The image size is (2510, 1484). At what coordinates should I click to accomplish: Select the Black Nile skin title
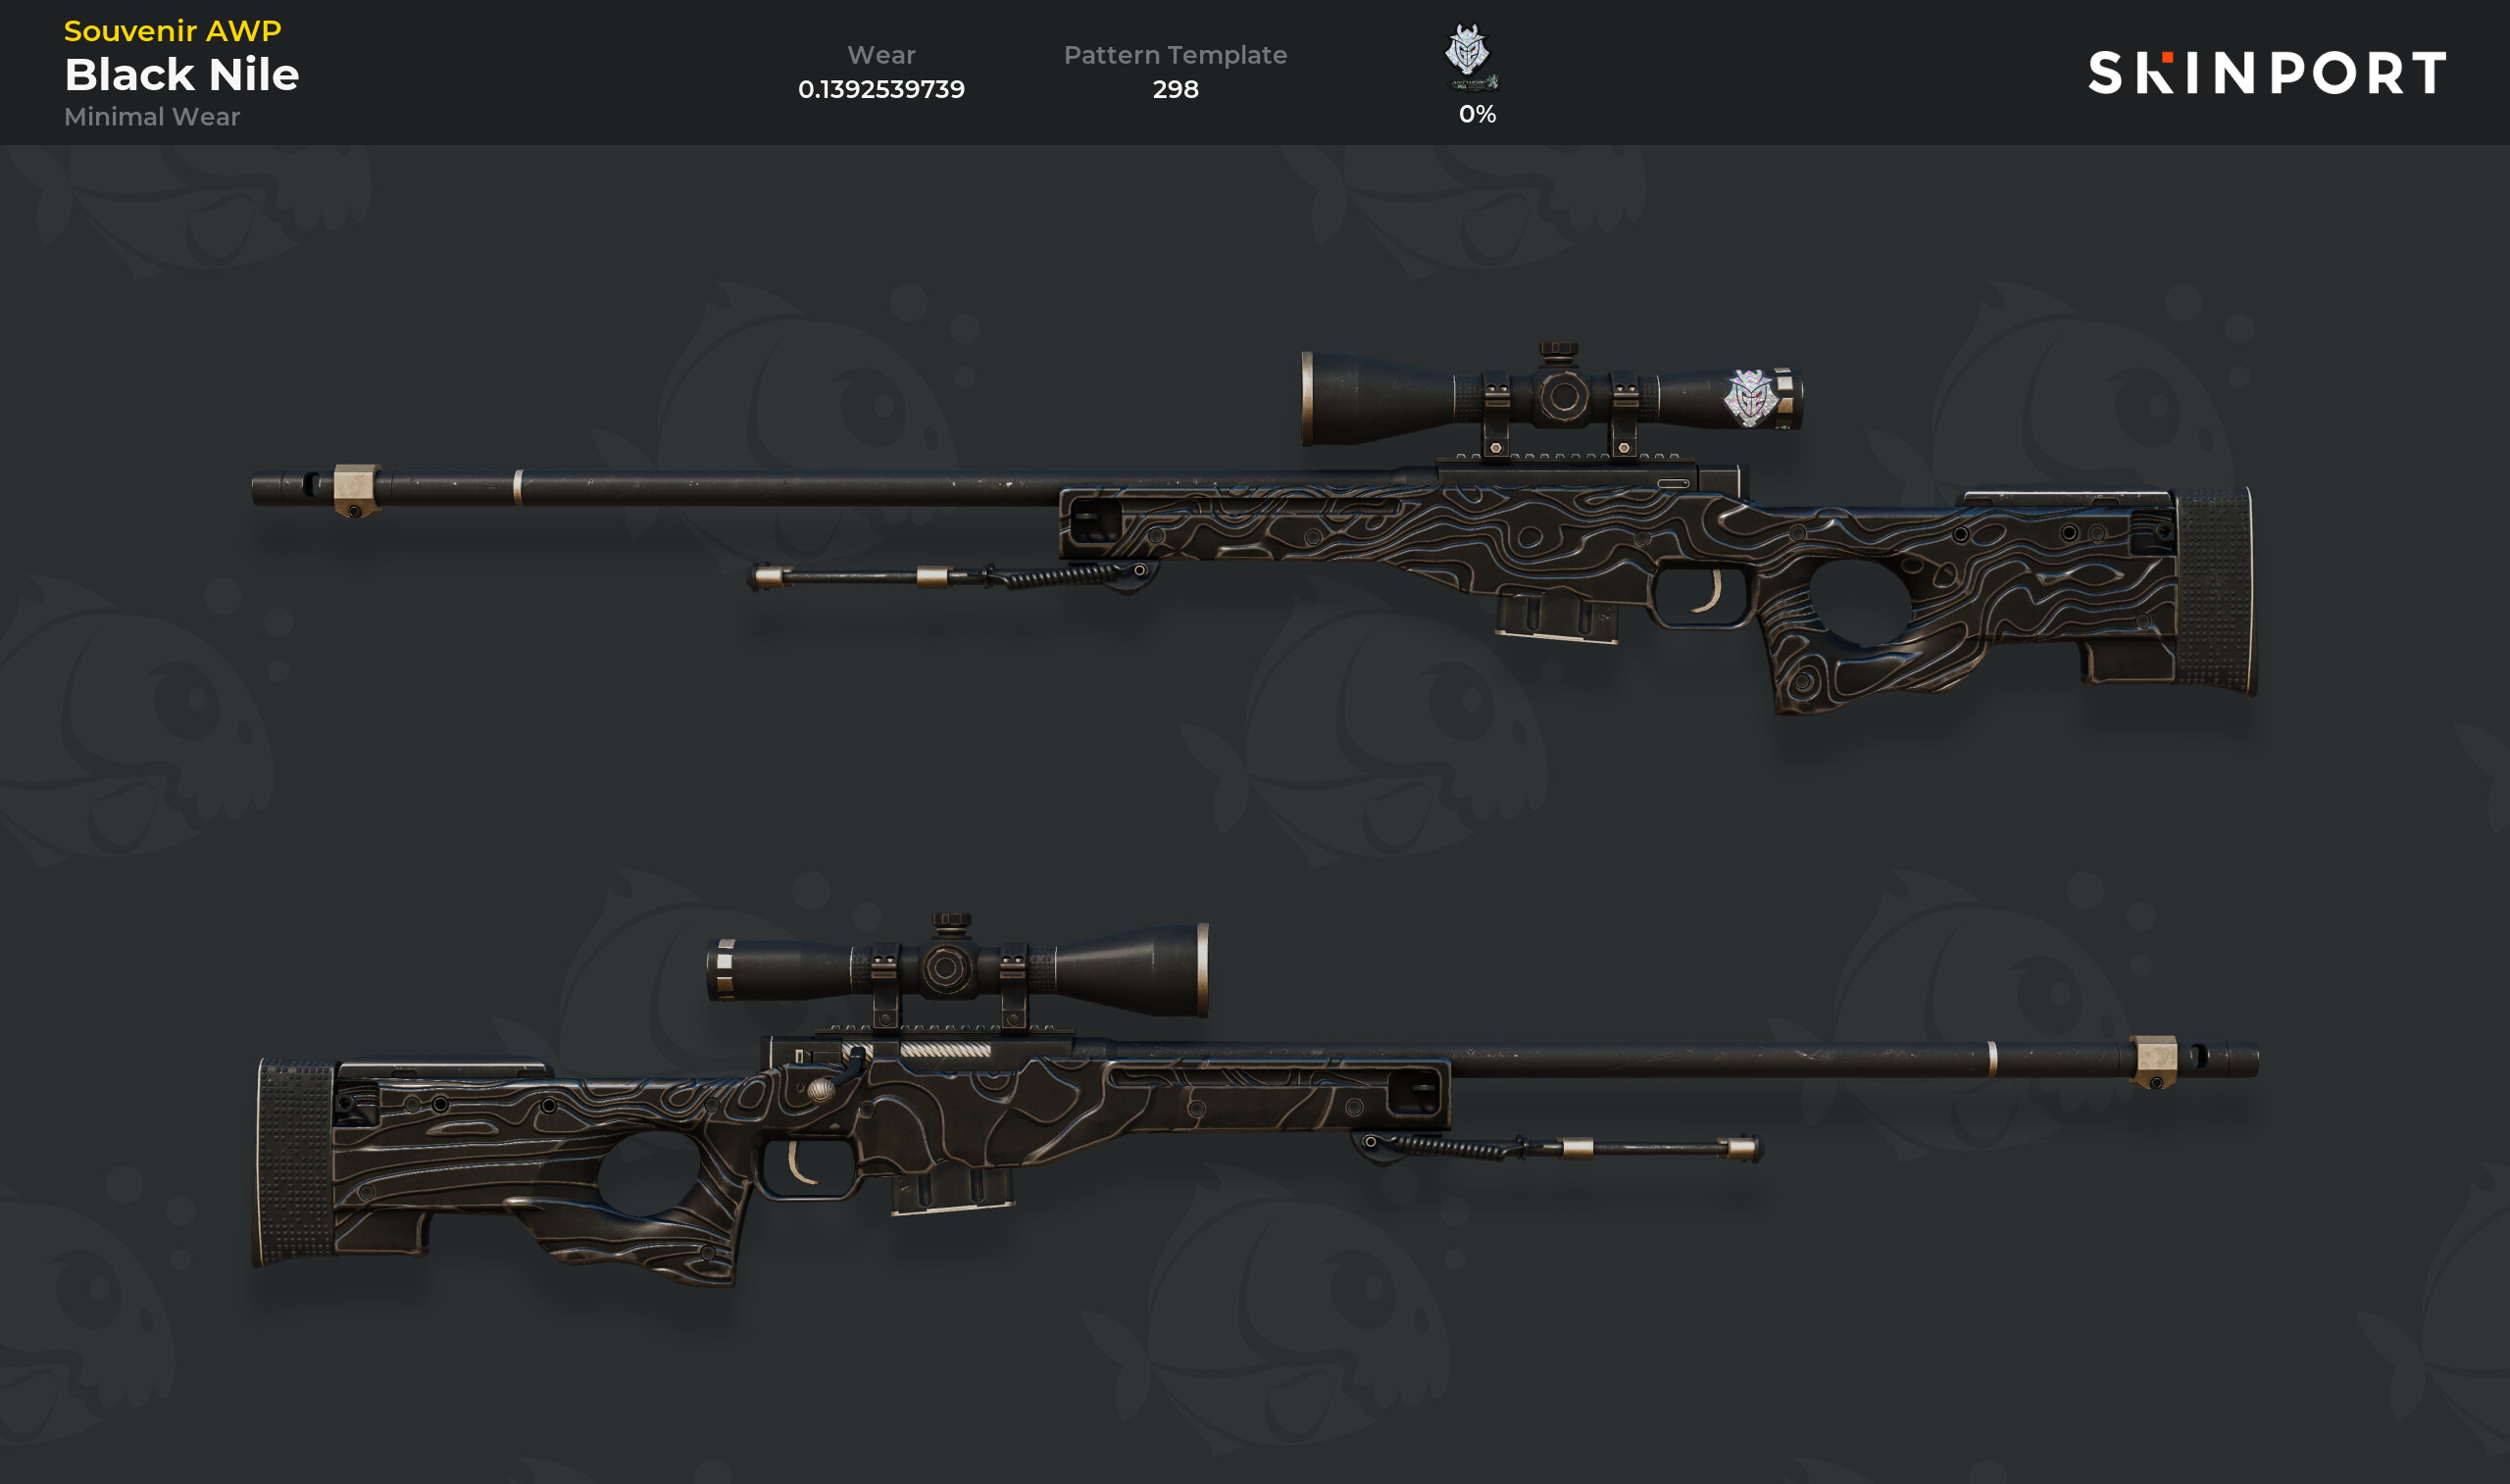click(x=182, y=74)
